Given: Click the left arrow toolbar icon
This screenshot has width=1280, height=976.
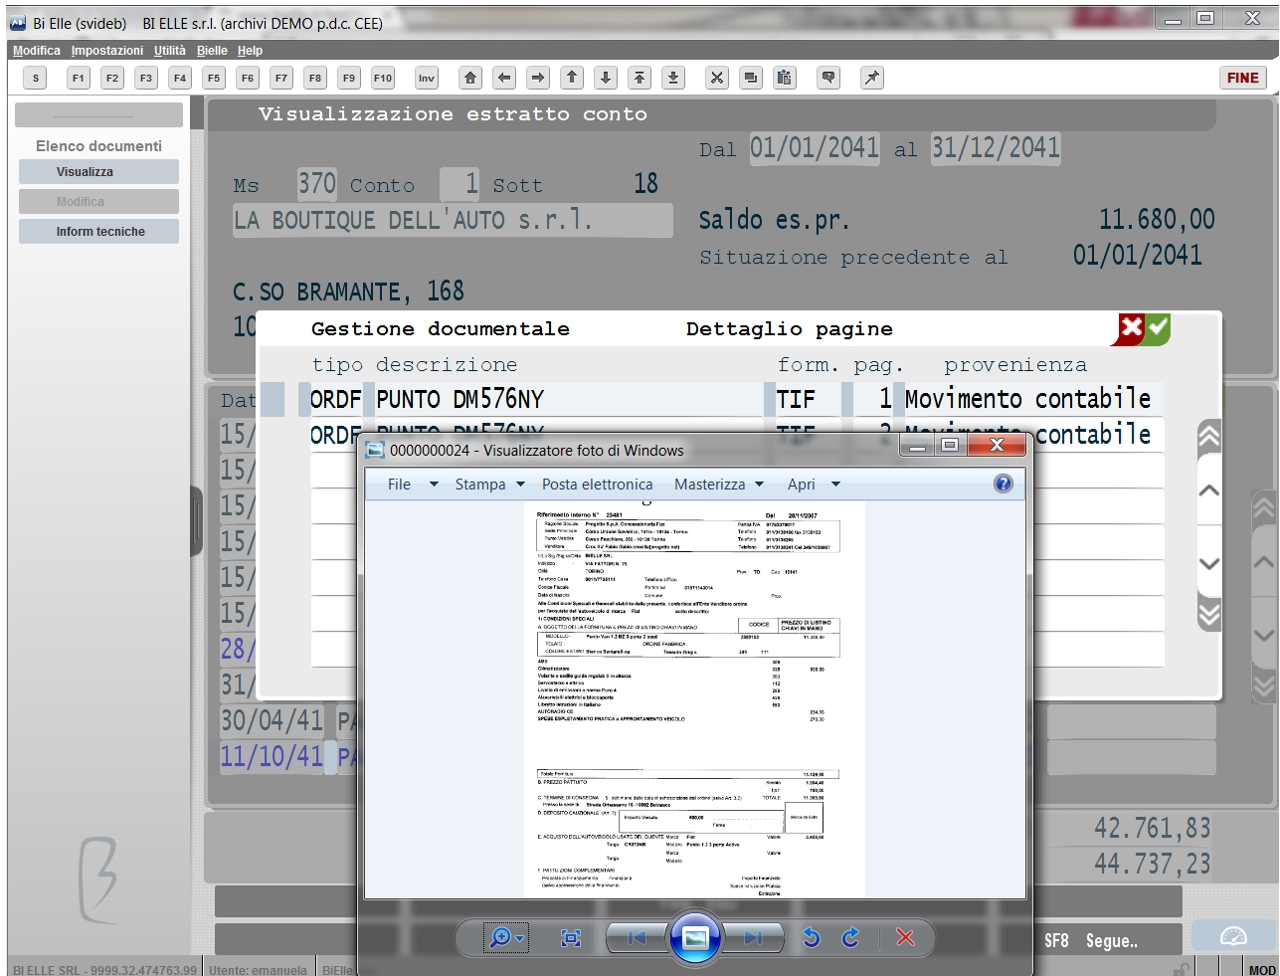Looking at the screenshot, I should (x=505, y=78).
